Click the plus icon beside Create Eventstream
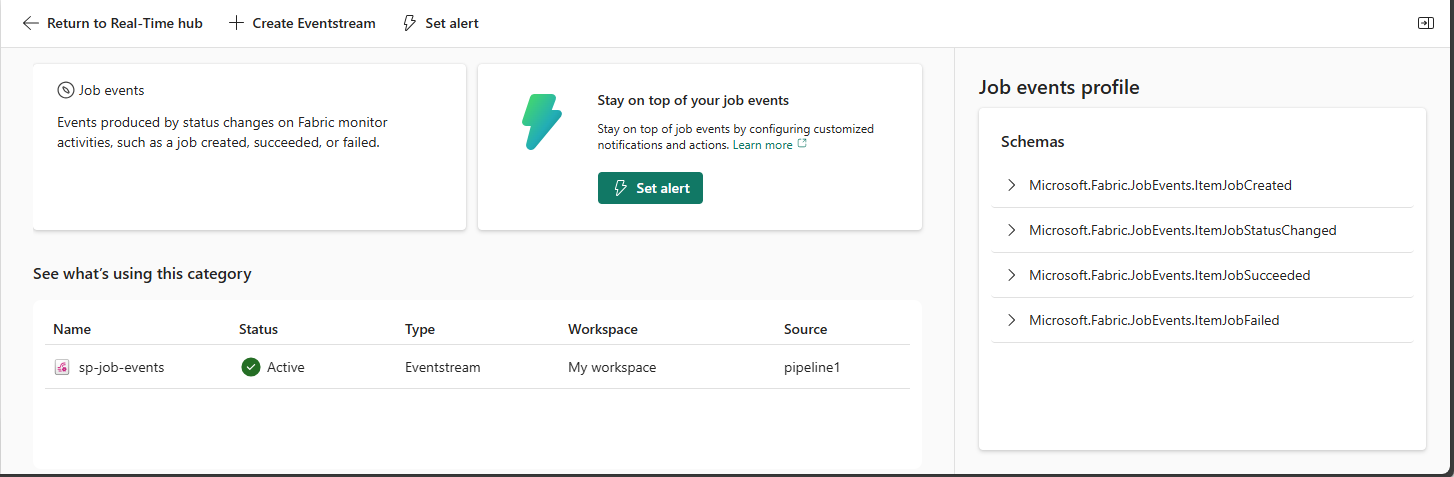The height and width of the screenshot is (477, 1454). [236, 23]
